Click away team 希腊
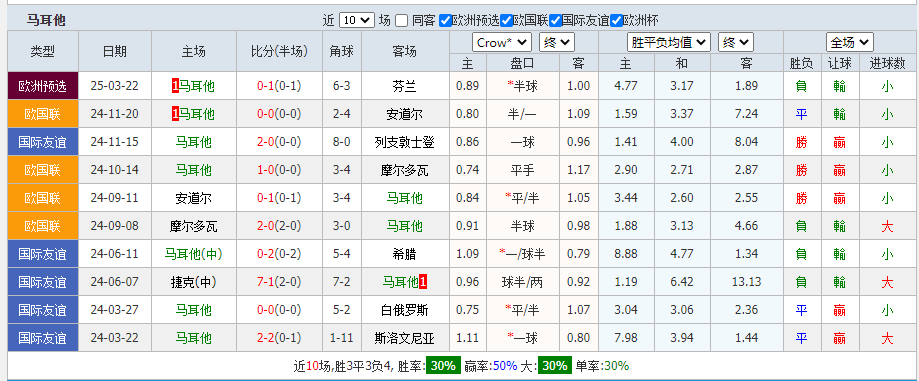919x381 pixels. (404, 254)
